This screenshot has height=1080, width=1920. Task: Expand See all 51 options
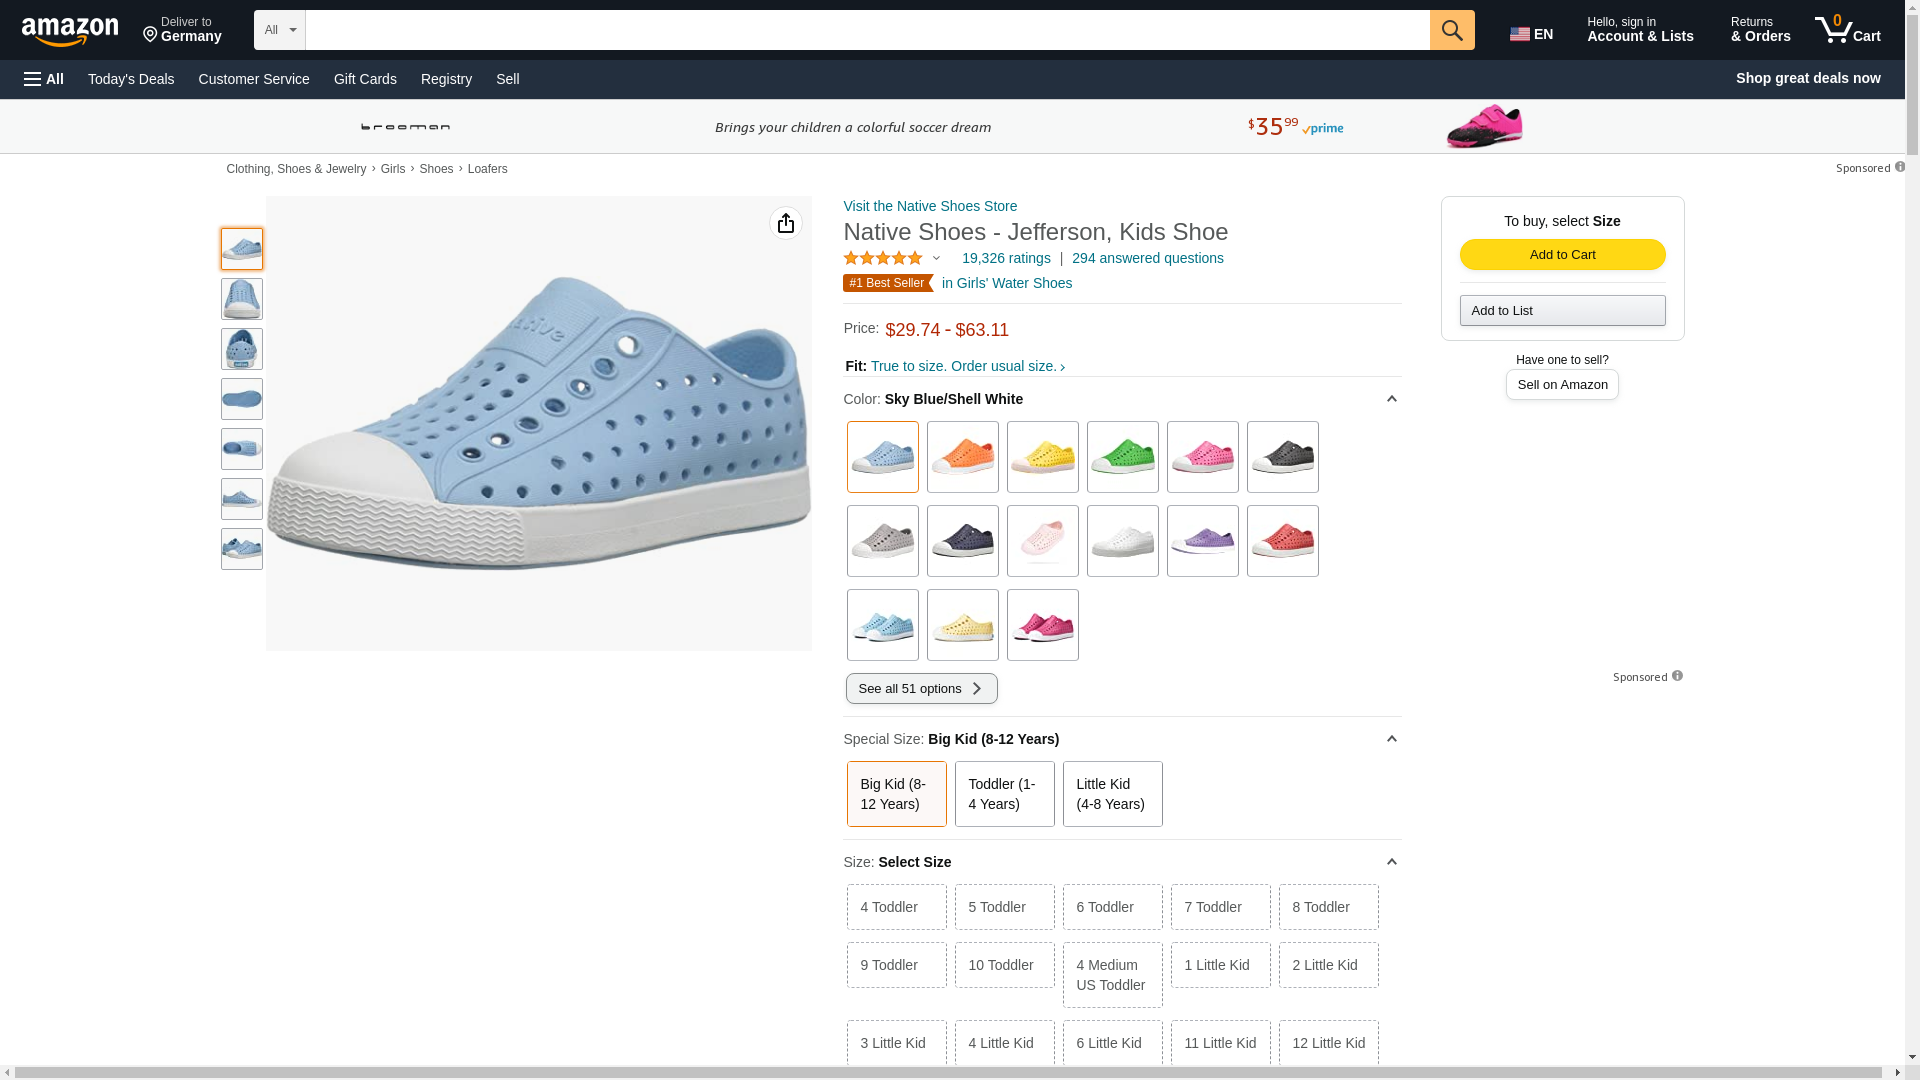point(921,688)
